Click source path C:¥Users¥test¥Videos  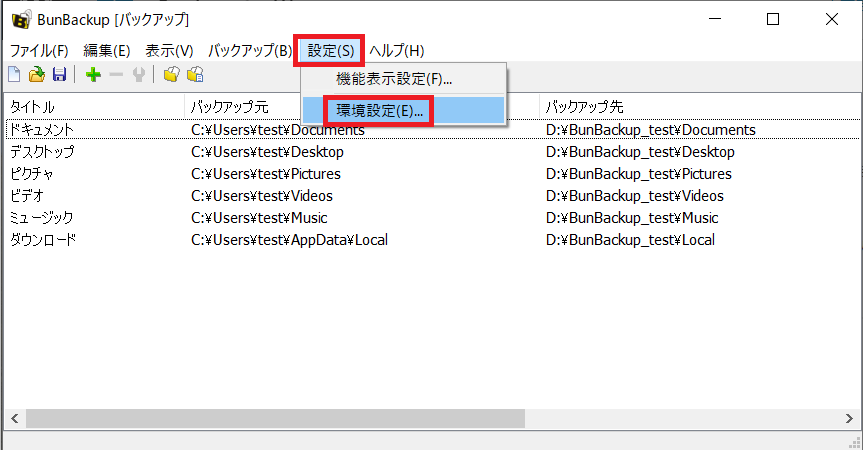[262, 196]
